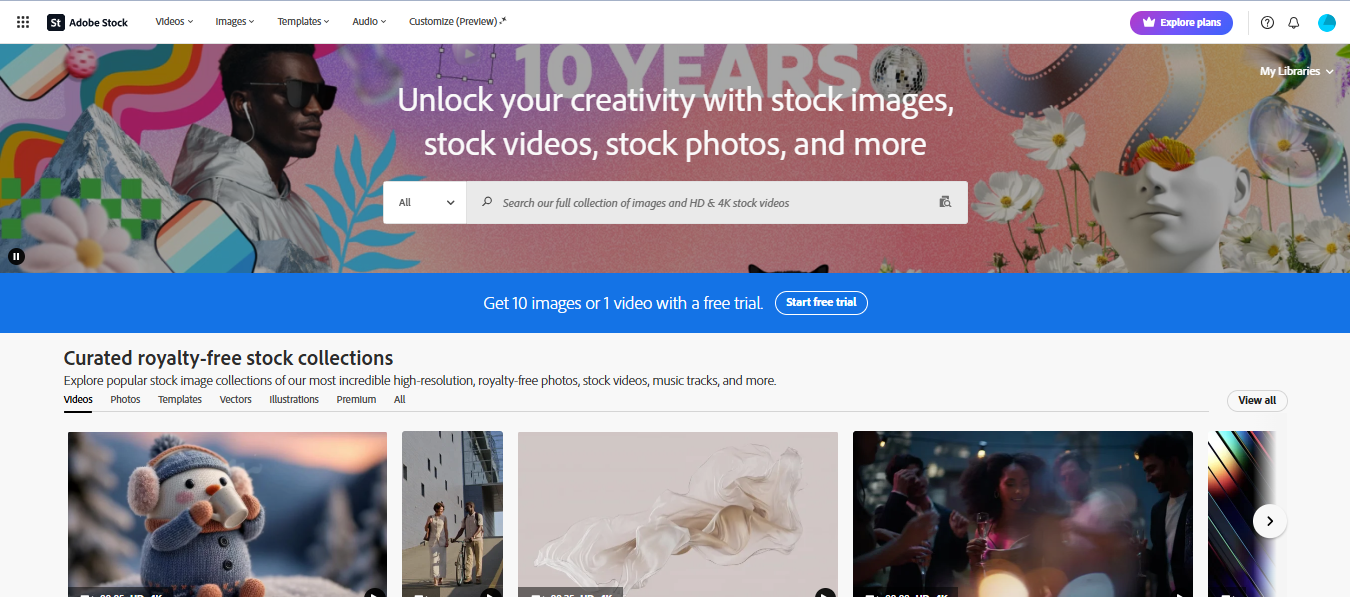Click the search input field
This screenshot has width=1350, height=597.
pos(700,202)
